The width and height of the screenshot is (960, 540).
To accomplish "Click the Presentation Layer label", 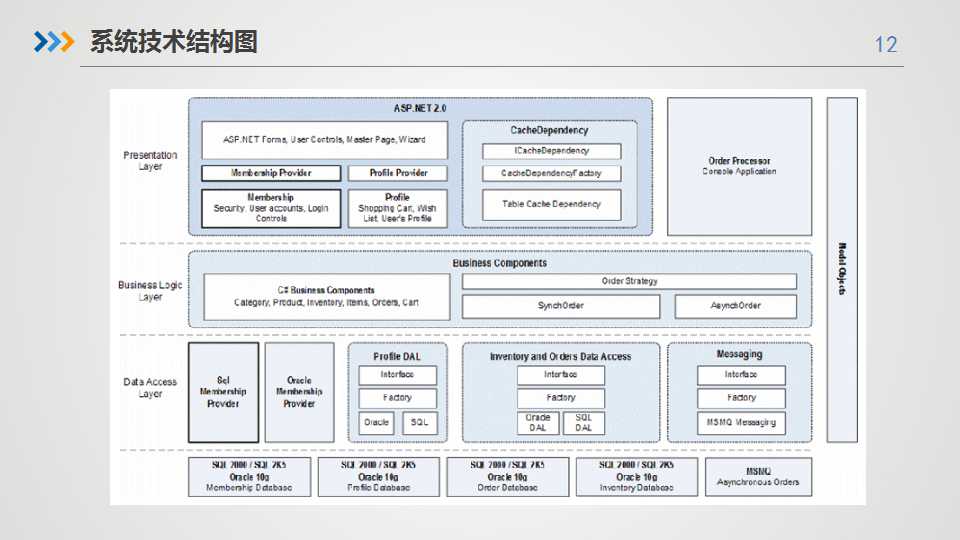I will [x=150, y=160].
